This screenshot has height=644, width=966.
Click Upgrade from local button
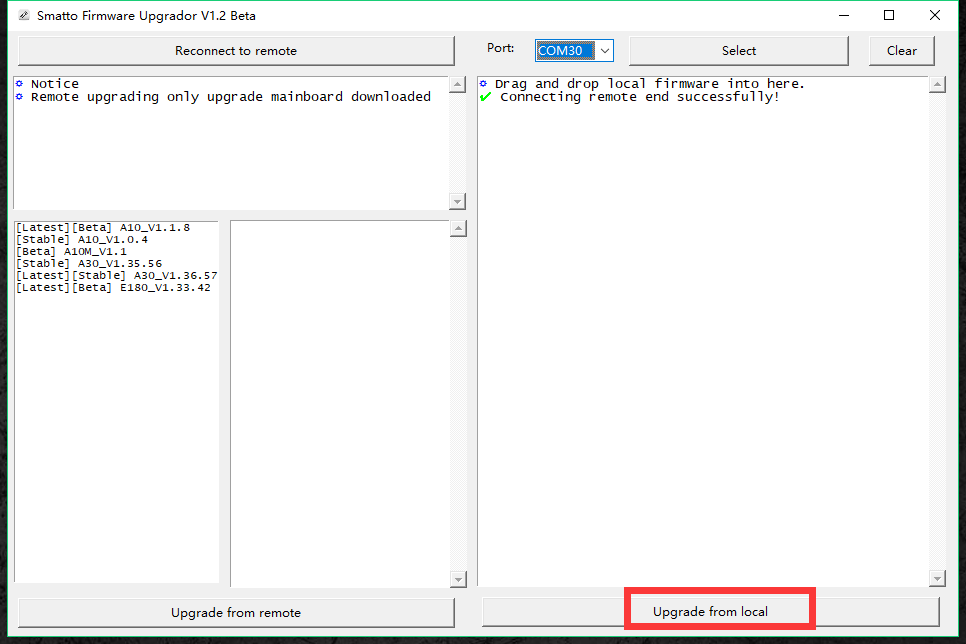point(710,611)
